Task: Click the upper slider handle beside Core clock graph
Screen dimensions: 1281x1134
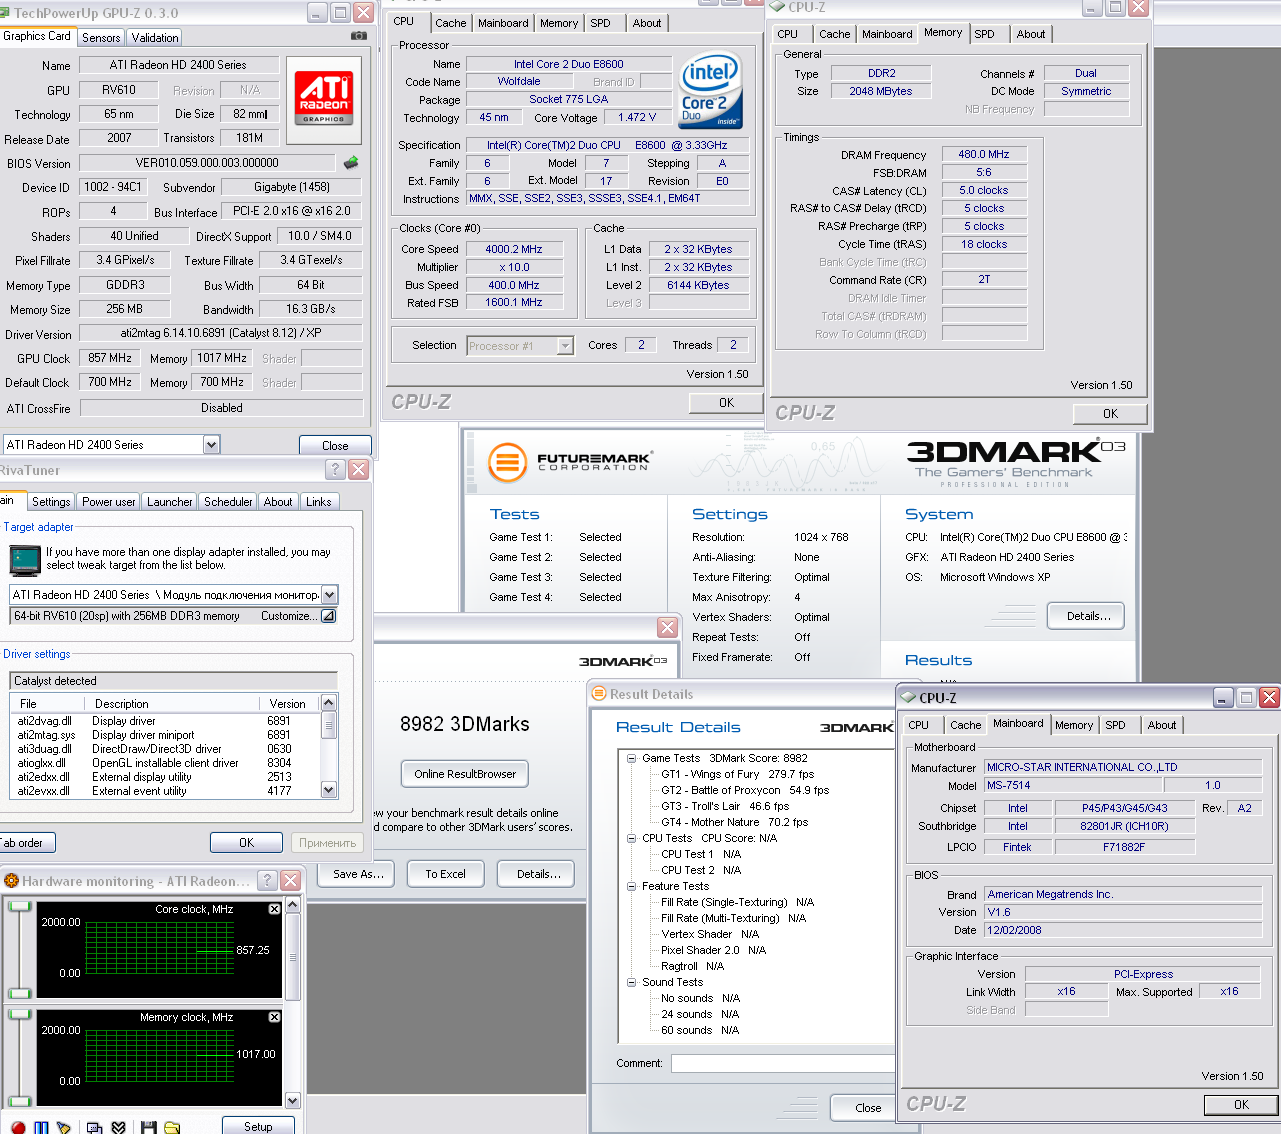Action: tap(19, 906)
